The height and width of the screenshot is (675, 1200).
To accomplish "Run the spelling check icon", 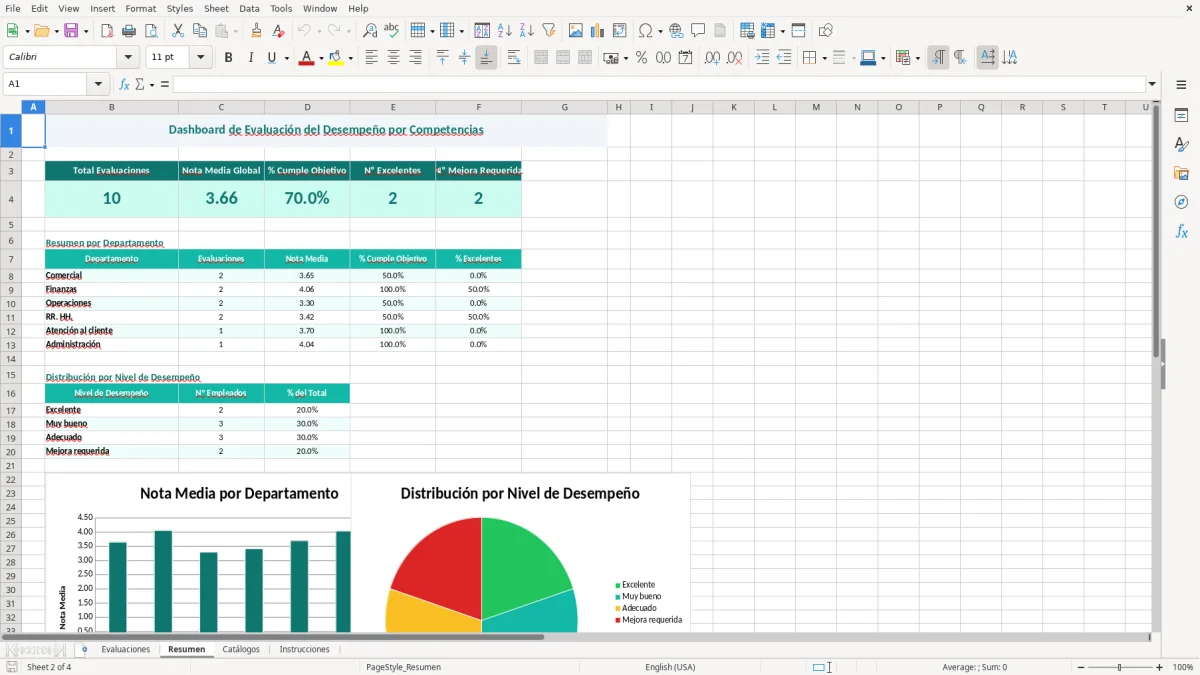I will coord(391,31).
